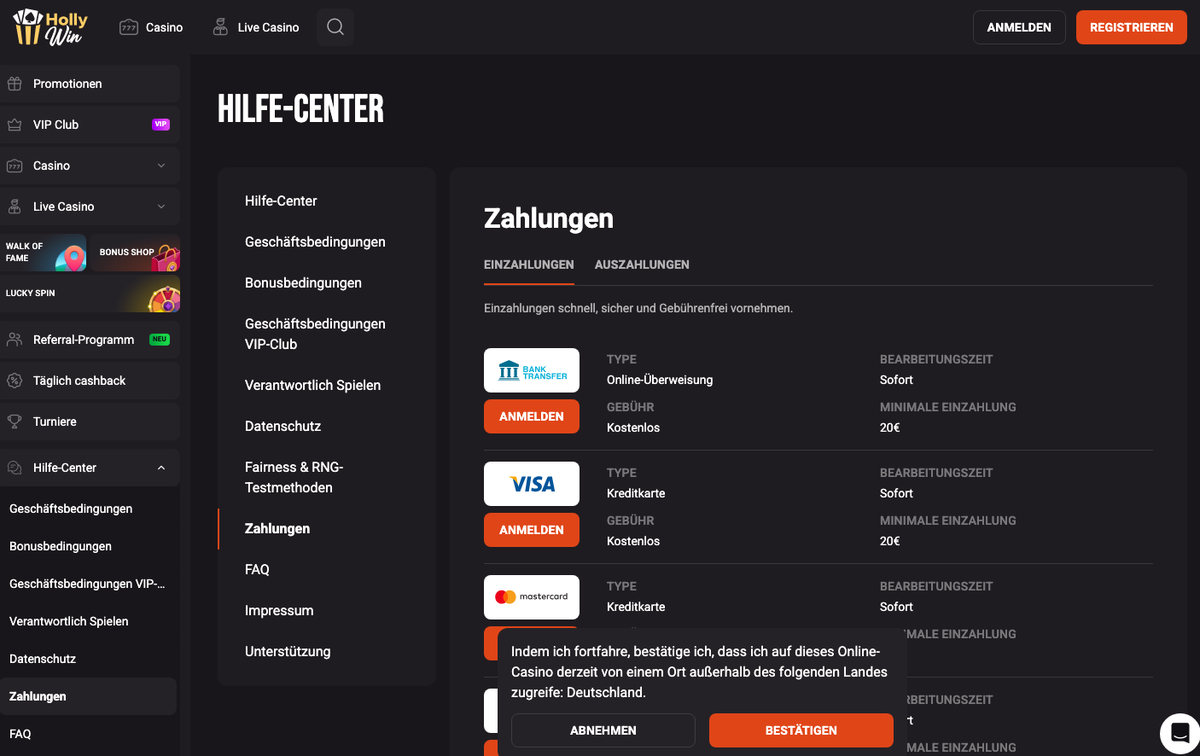This screenshot has width=1200, height=756.
Task: Open live chat support bubble
Action: [1179, 733]
